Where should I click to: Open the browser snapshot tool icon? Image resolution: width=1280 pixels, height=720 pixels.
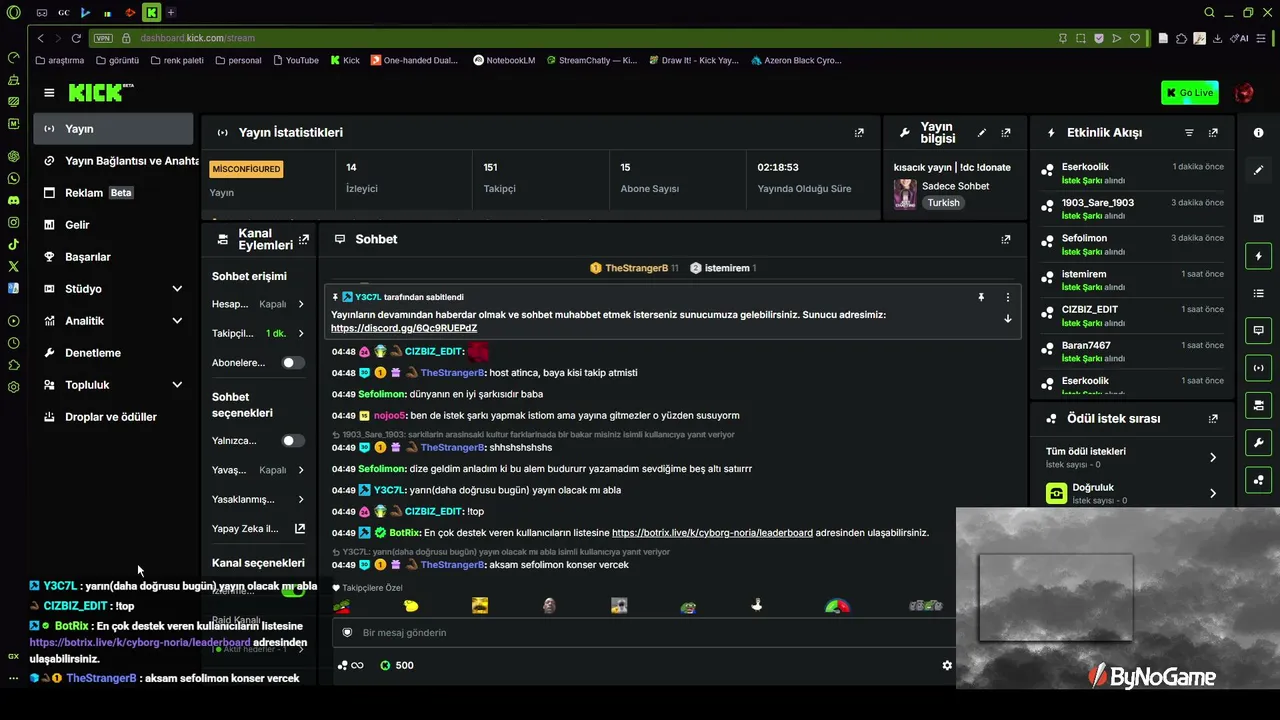1081,38
